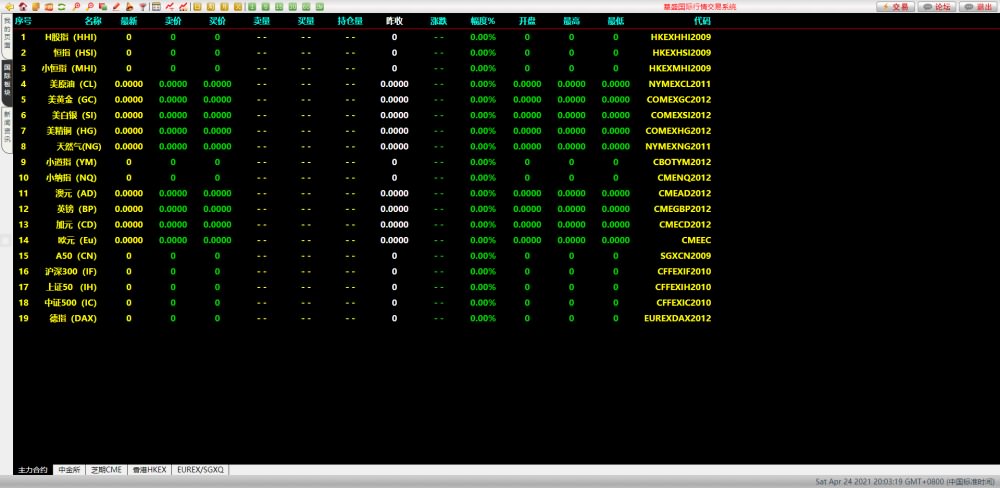Click the 退出 button
Image resolution: width=1000 pixels, height=488 pixels.
[x=978, y=7]
